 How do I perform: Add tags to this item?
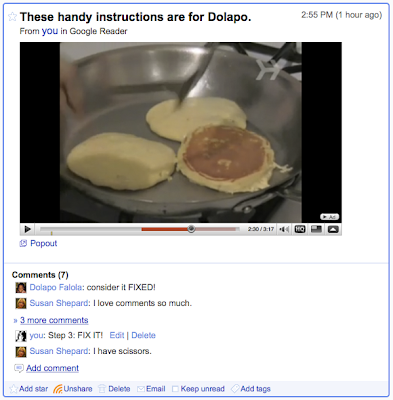[251, 389]
